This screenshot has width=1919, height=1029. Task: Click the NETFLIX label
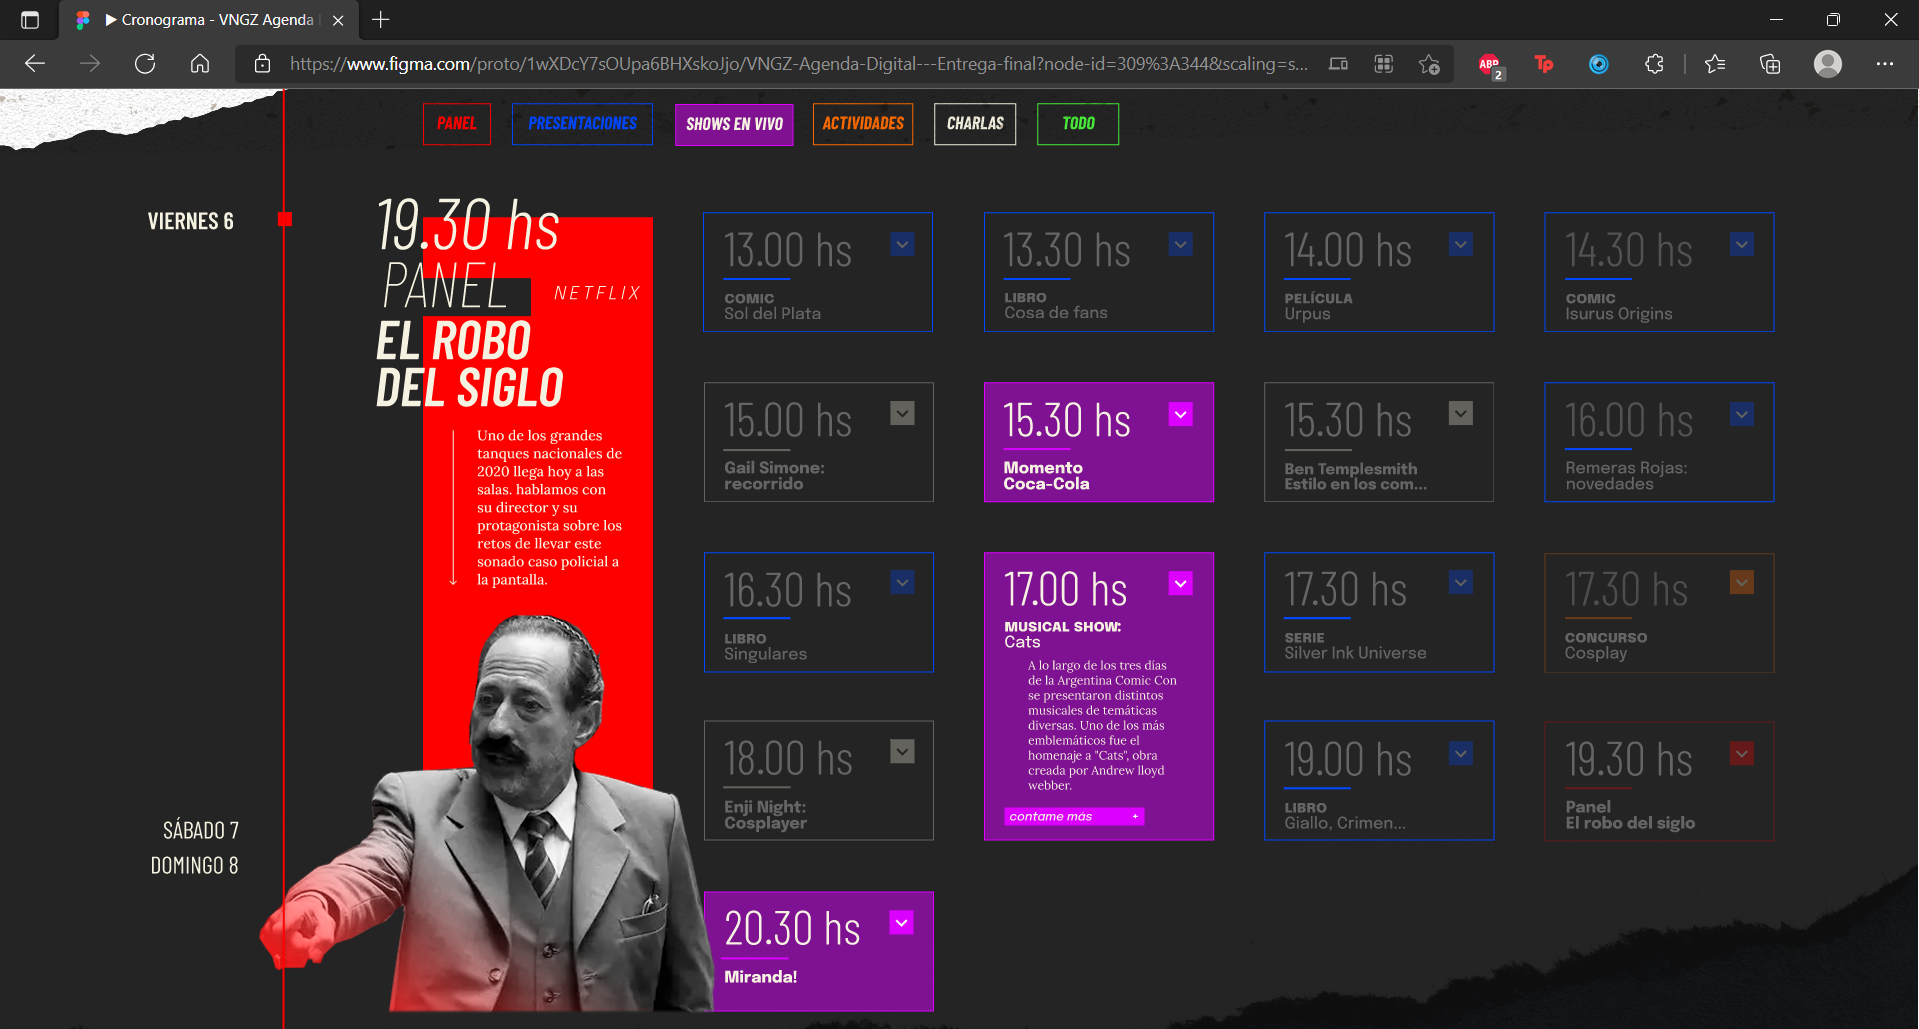[x=597, y=293]
